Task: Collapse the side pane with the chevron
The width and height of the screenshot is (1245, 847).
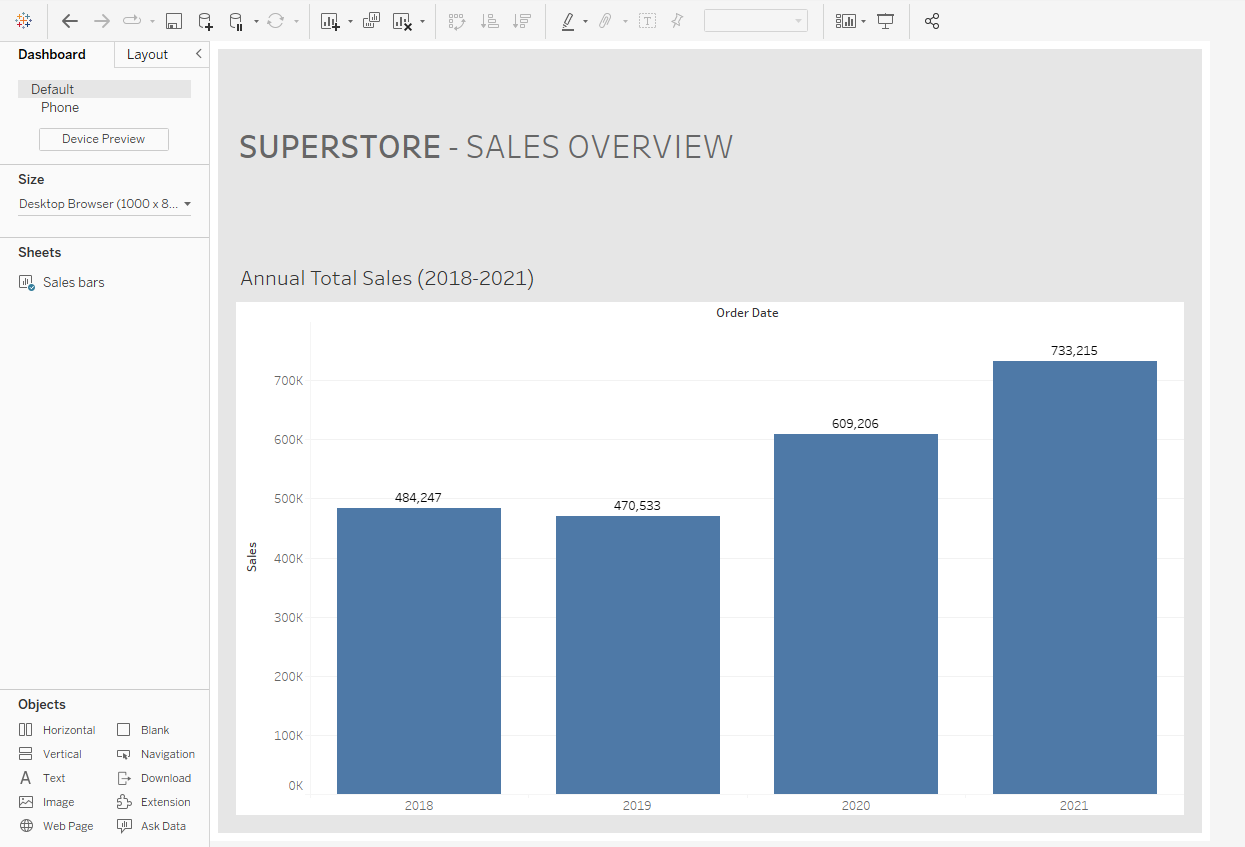Action: [x=198, y=54]
